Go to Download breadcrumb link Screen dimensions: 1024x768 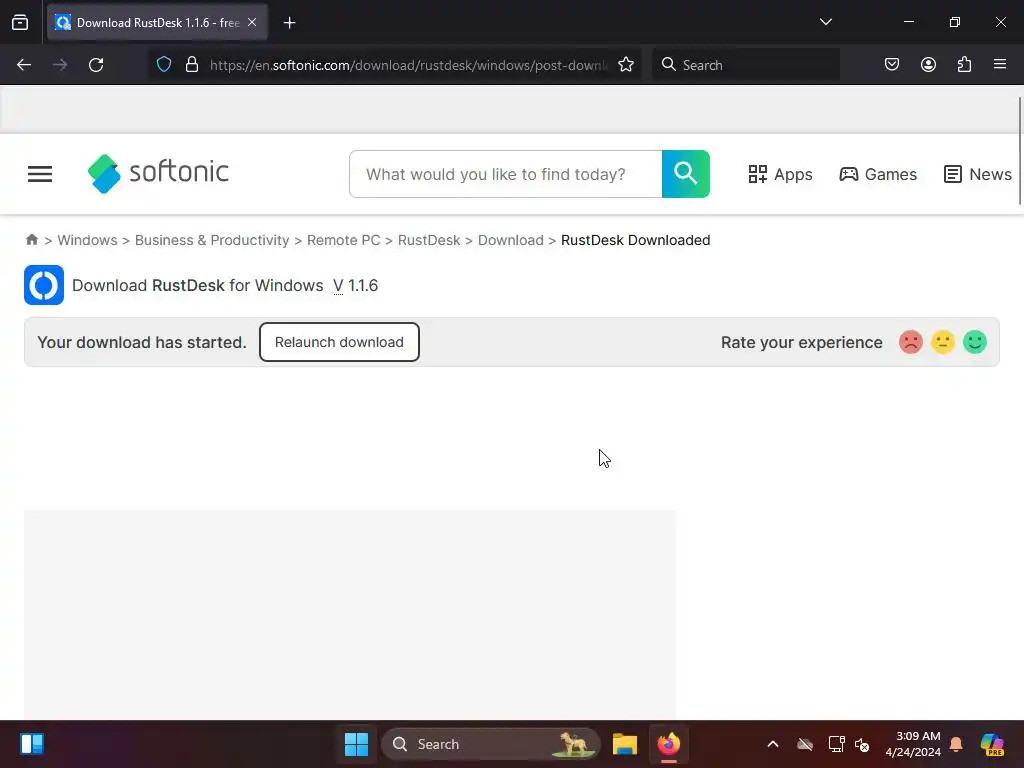[x=511, y=240]
